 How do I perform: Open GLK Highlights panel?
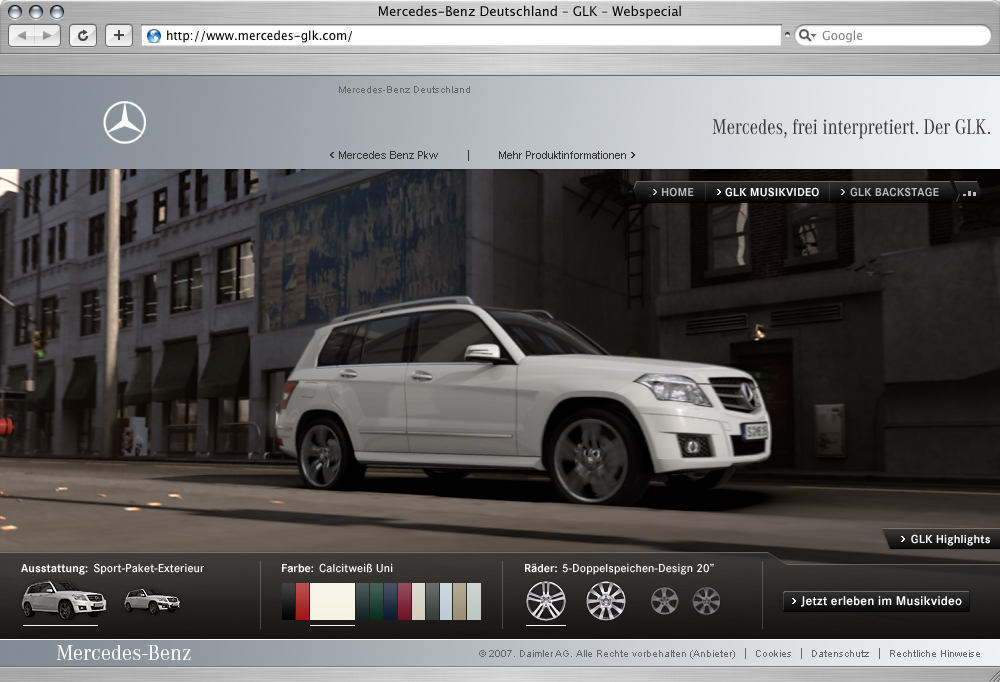point(945,539)
